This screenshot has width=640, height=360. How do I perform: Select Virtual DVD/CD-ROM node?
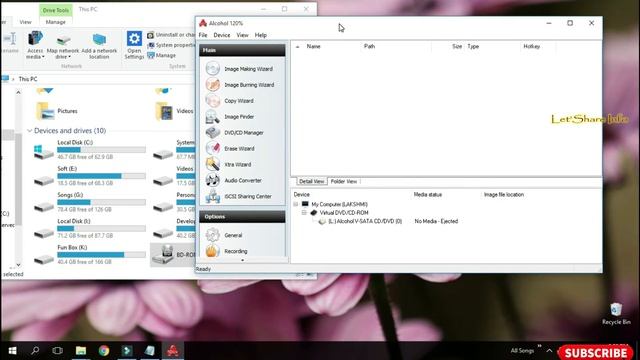coord(344,213)
